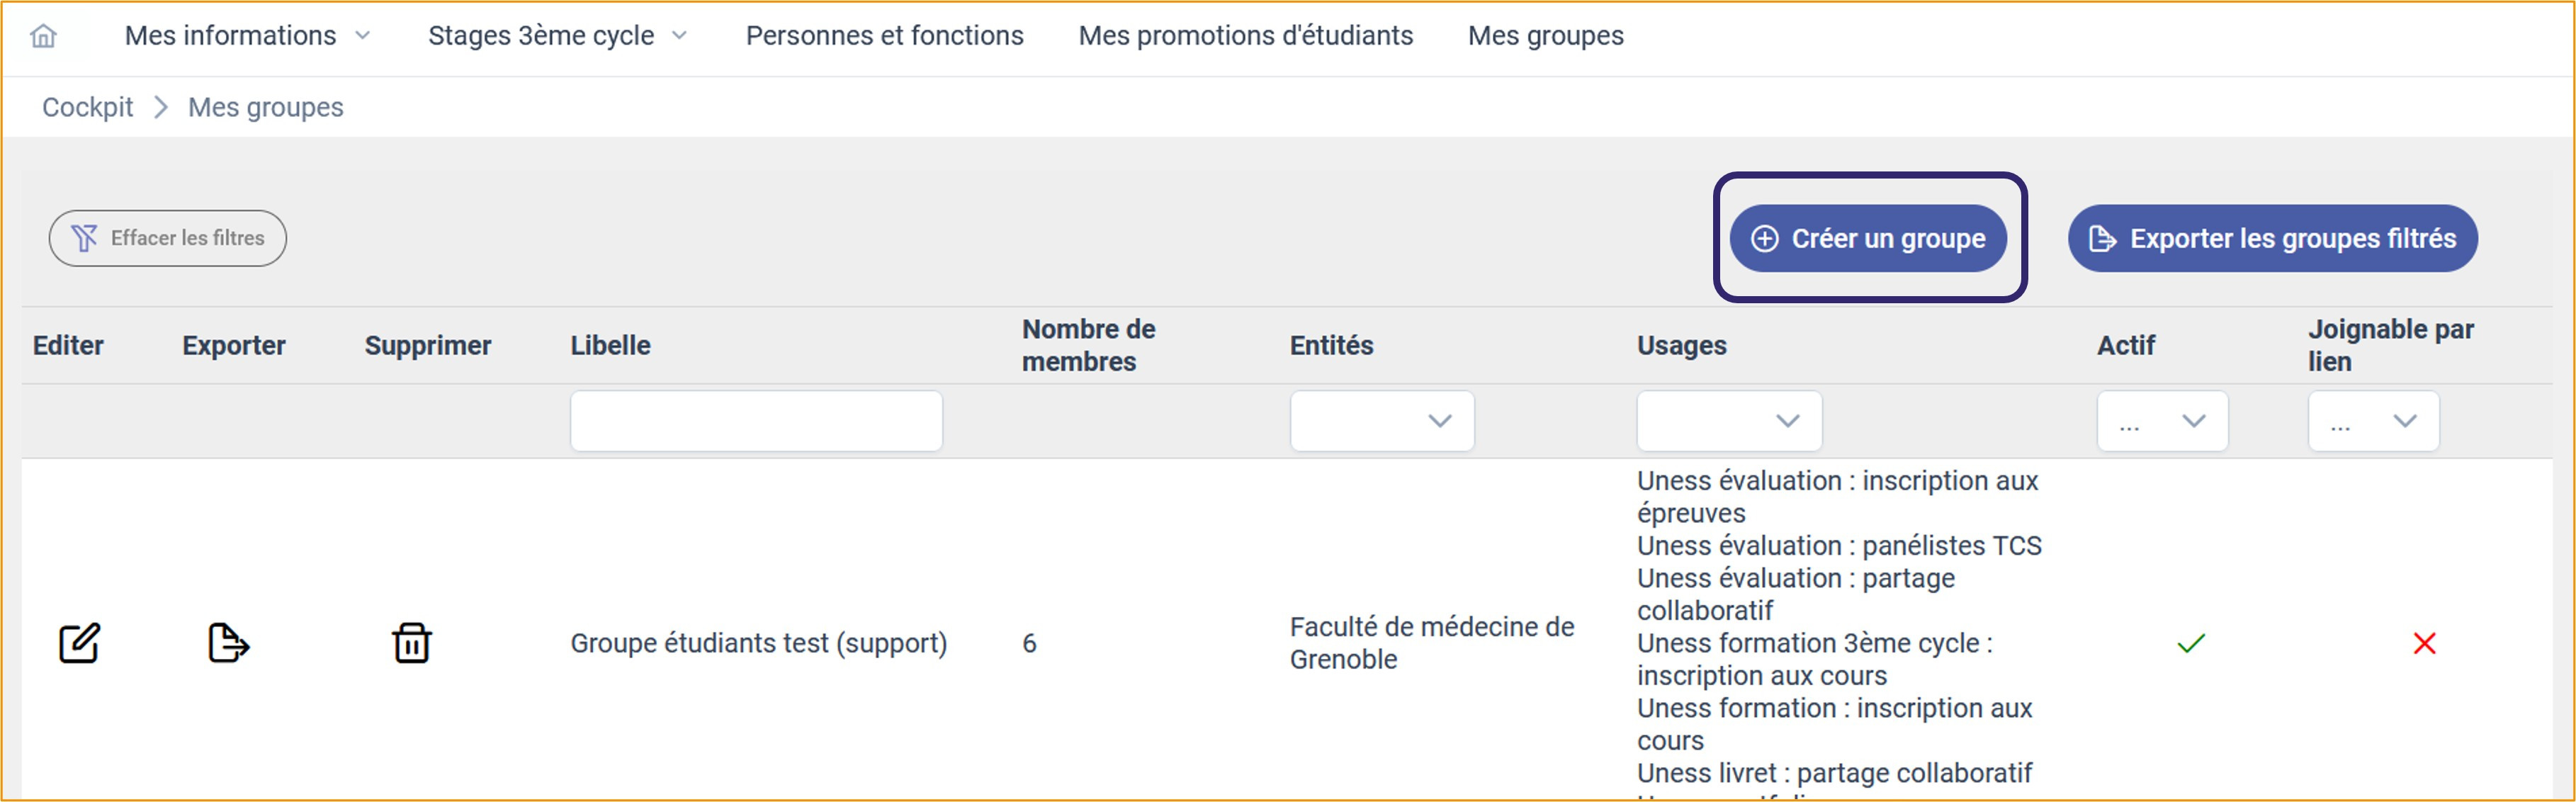Open Personnes et fonctions menu item
2576x802 pixels.
[884, 36]
